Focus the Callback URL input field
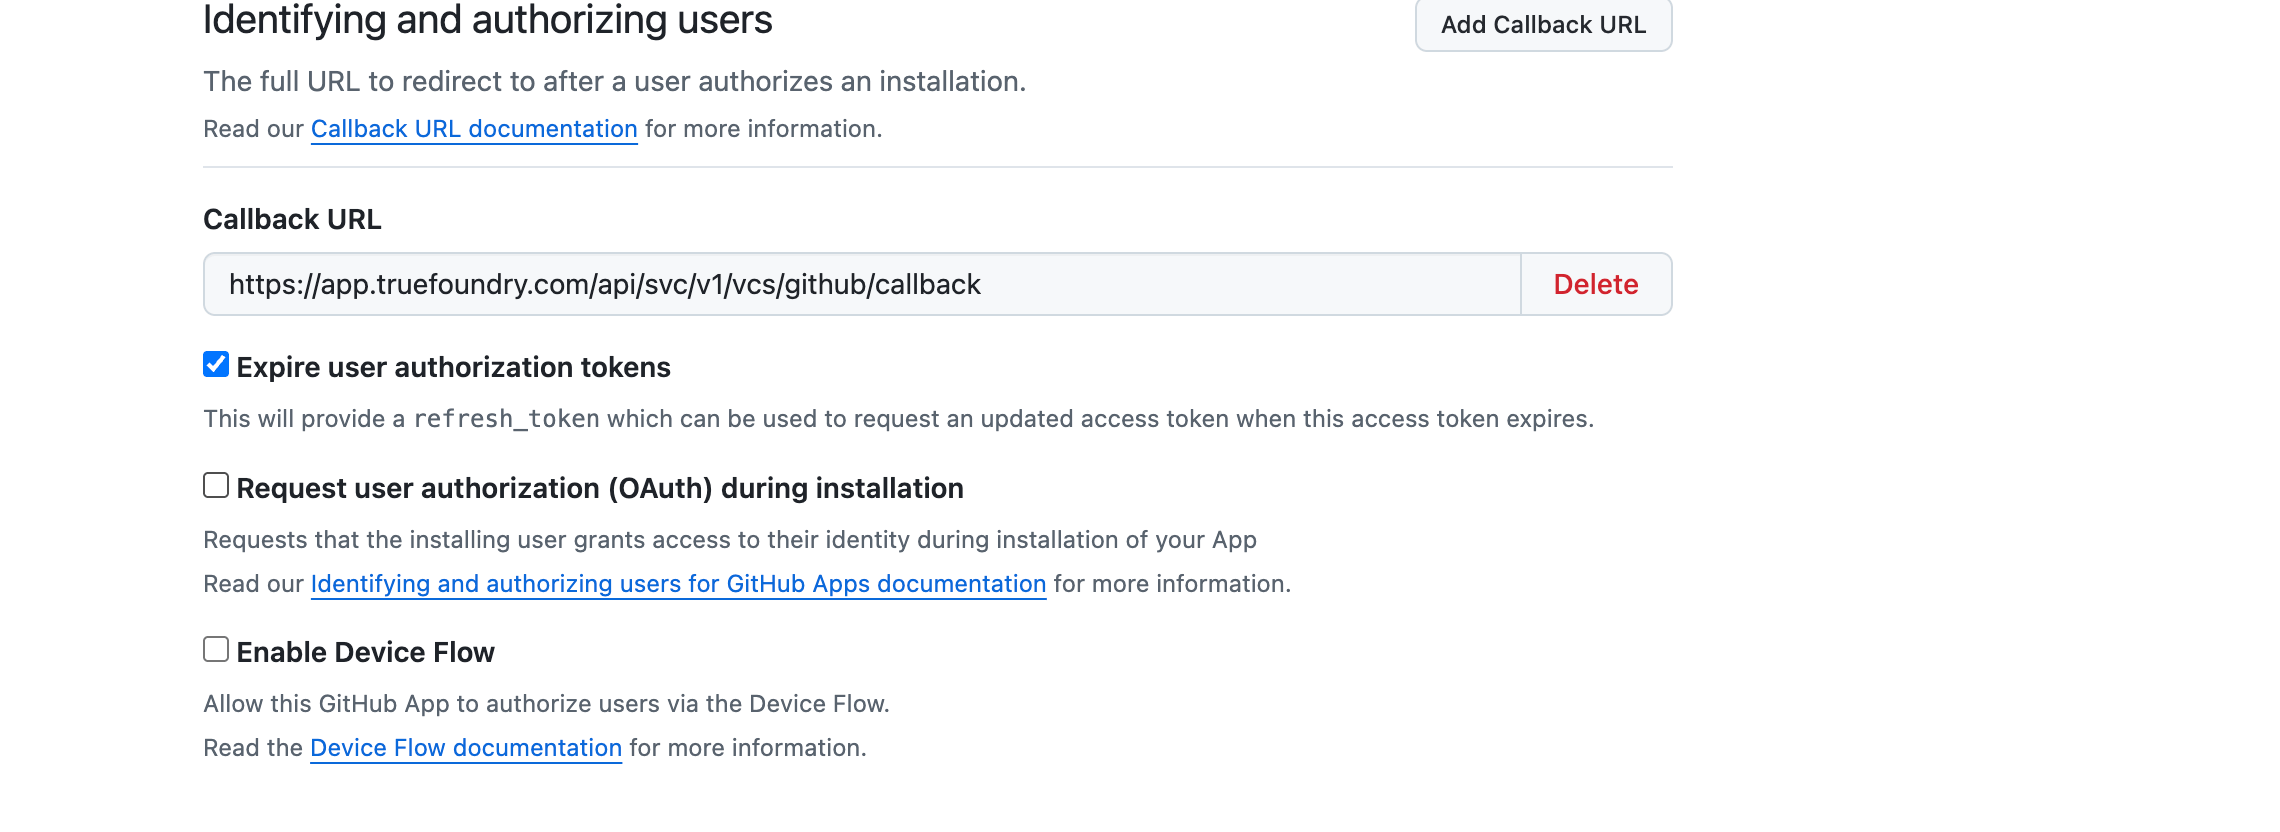This screenshot has width=2280, height=832. pos(861,285)
